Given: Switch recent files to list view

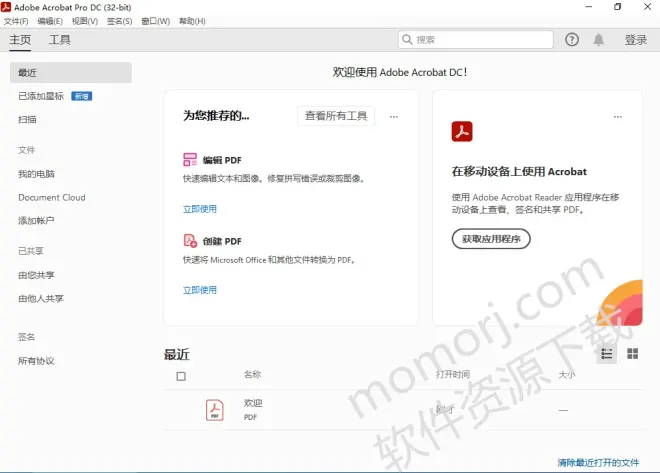Looking at the screenshot, I should (607, 354).
